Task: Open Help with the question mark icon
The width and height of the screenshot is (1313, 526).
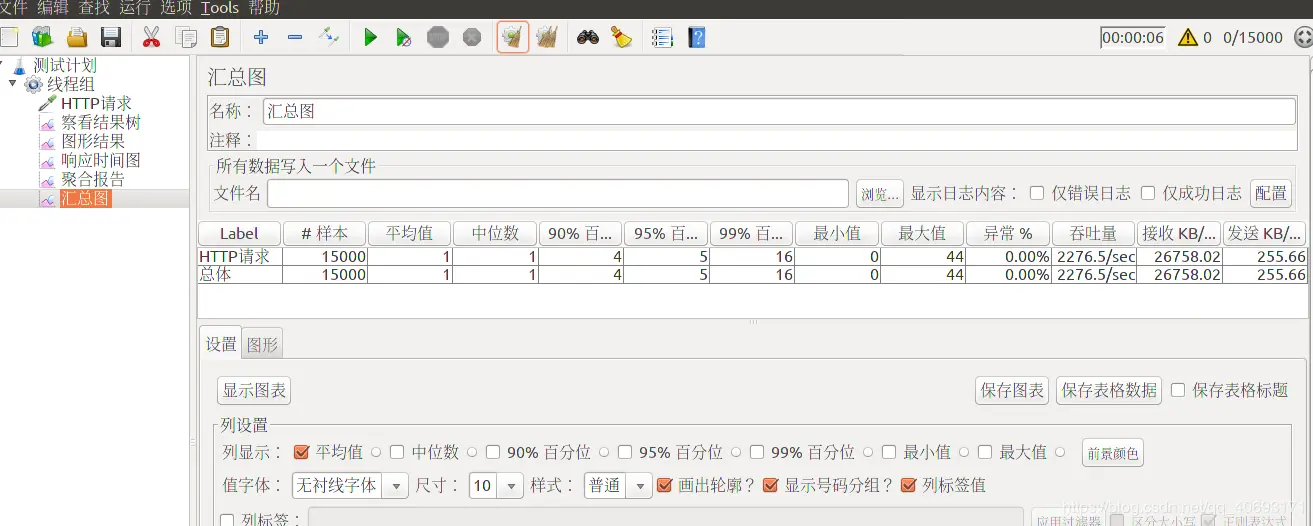Action: (696, 38)
